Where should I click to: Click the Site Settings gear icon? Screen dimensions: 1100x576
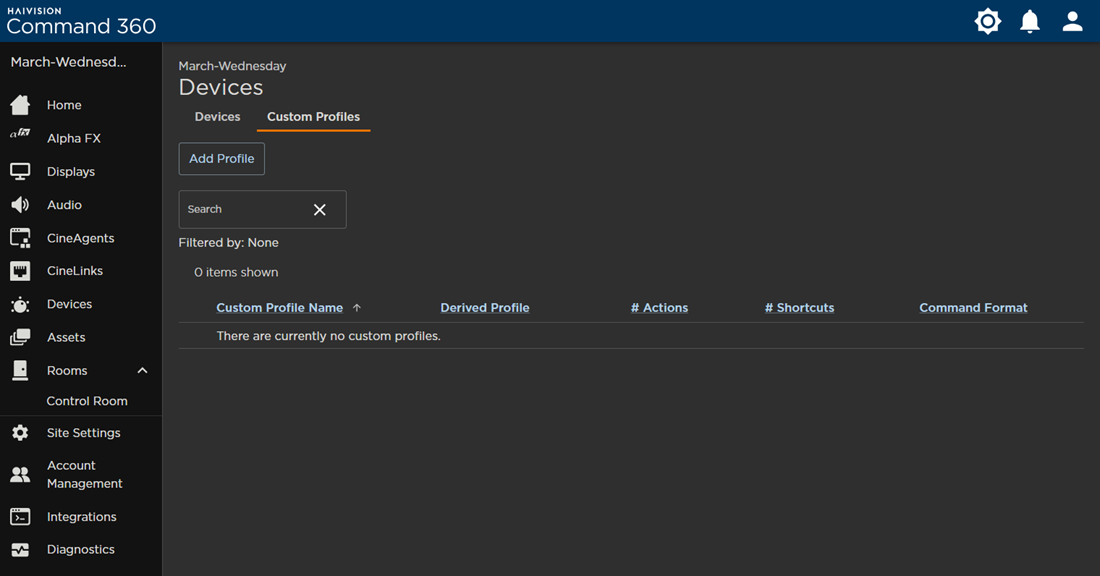[x=20, y=433]
